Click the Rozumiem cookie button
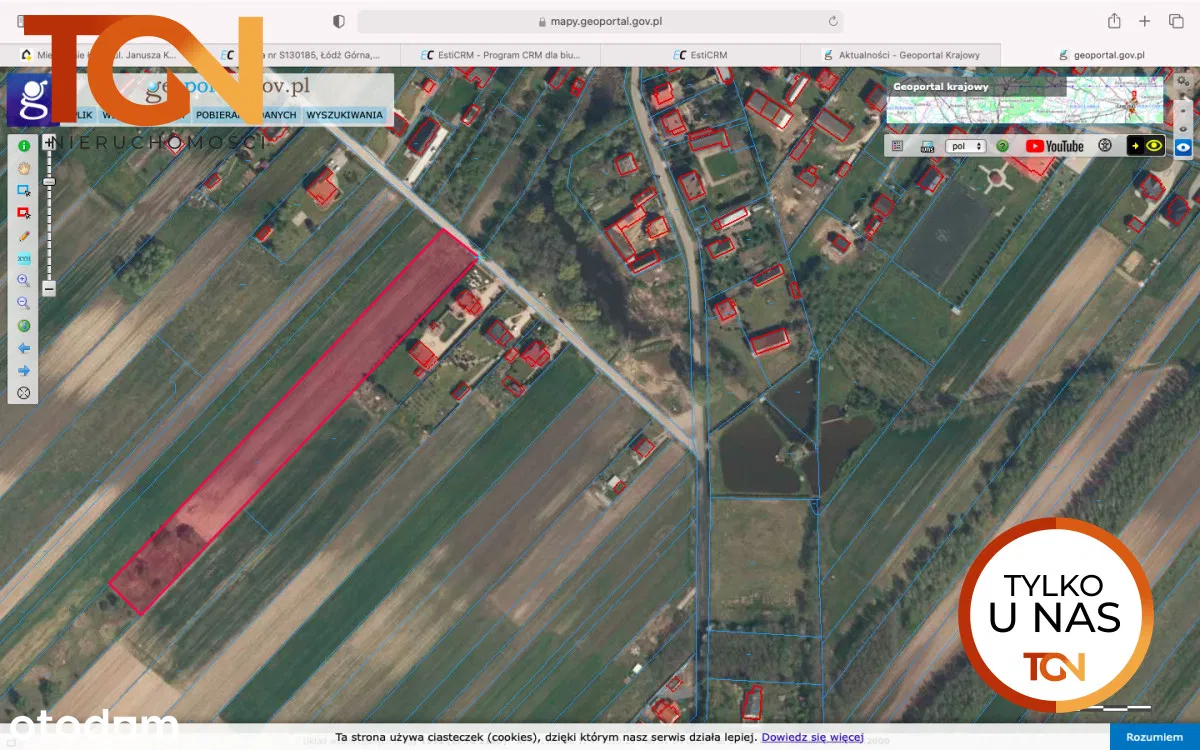Screen dimensions: 1200x750 click(x=1153, y=737)
